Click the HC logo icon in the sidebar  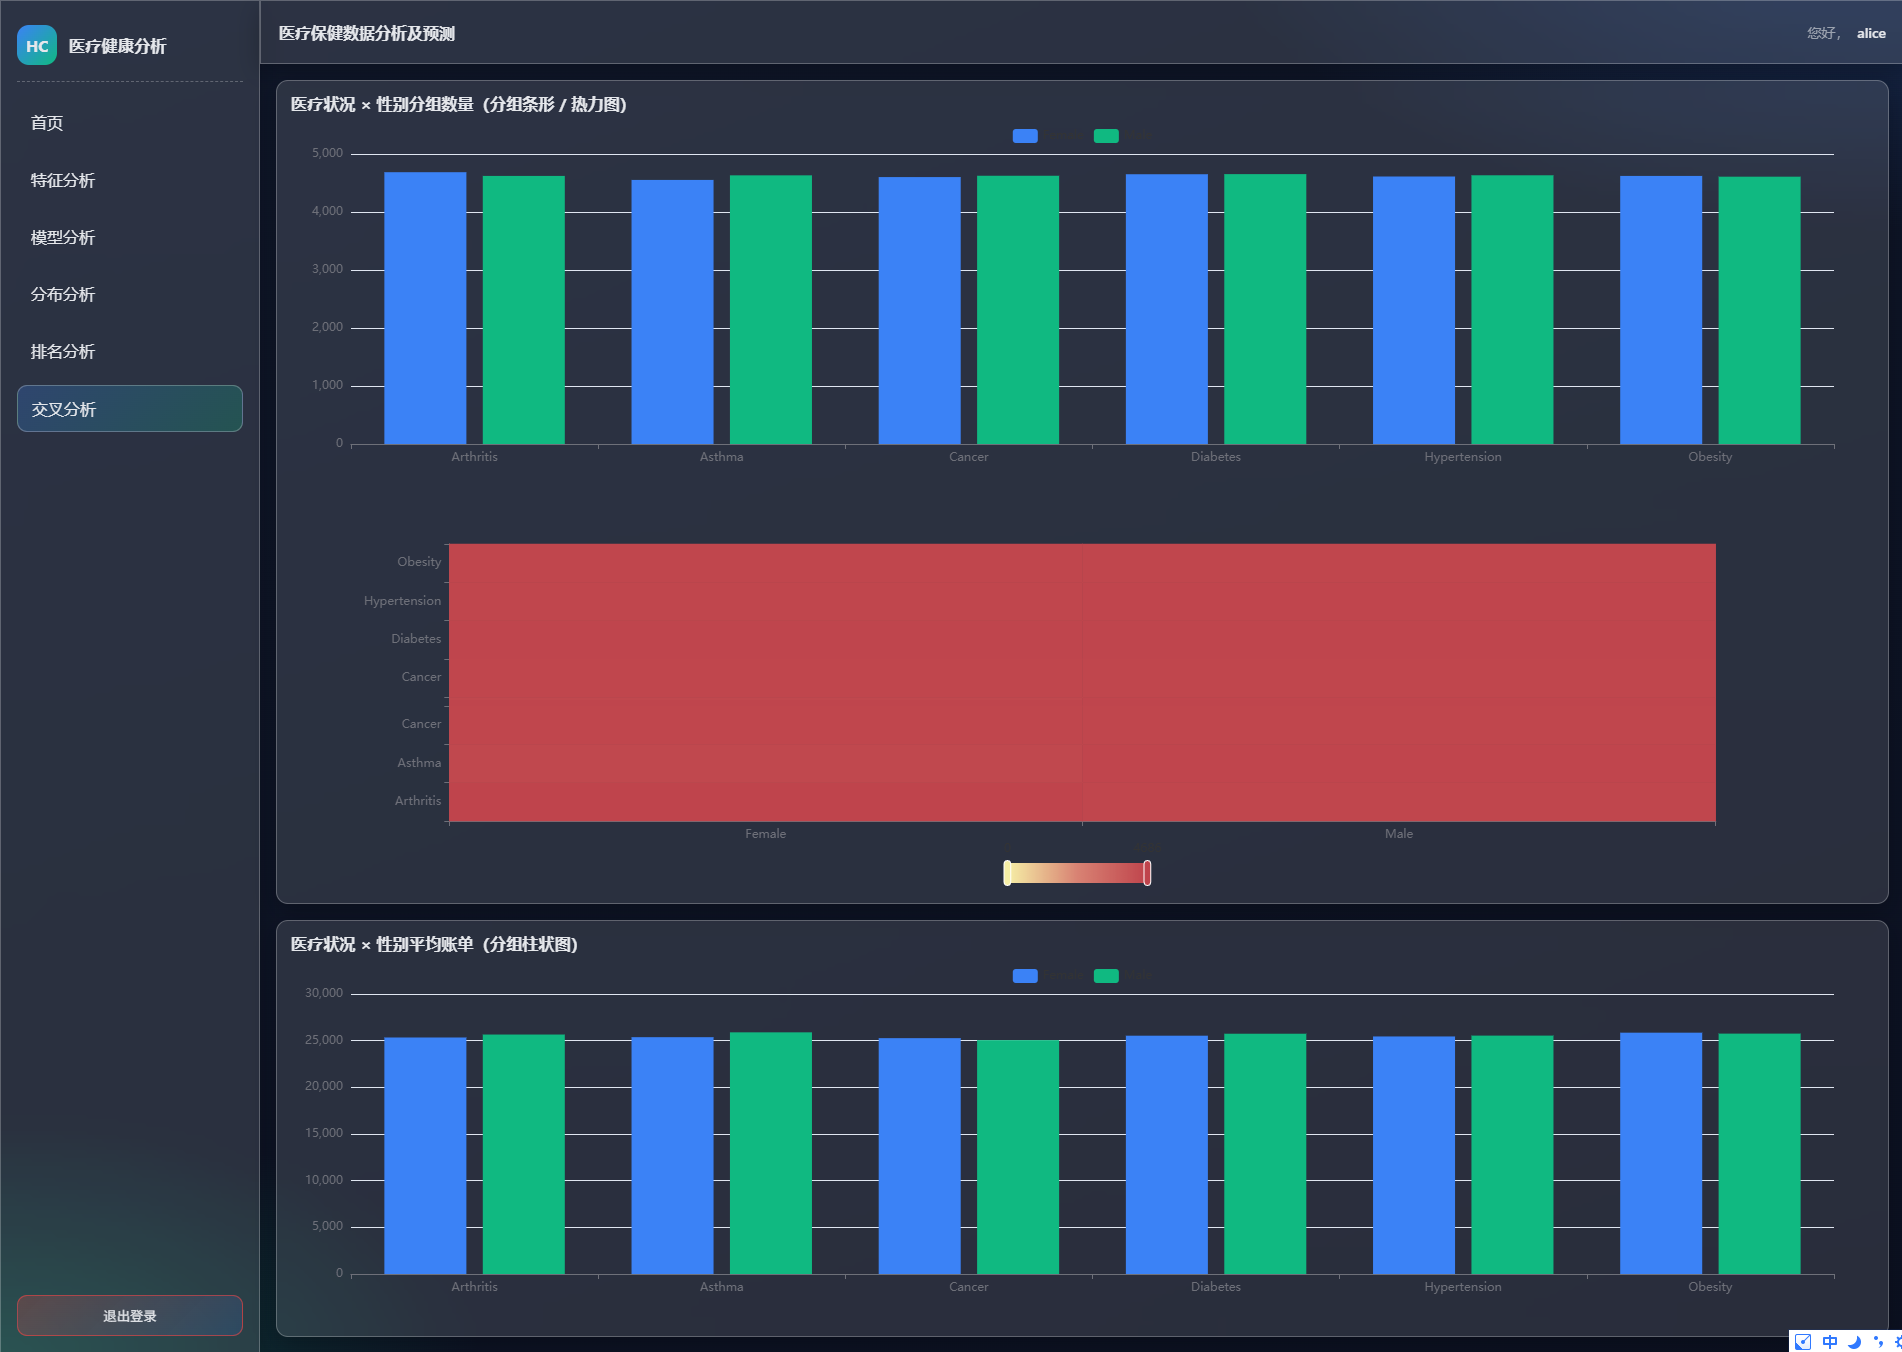coord(37,46)
